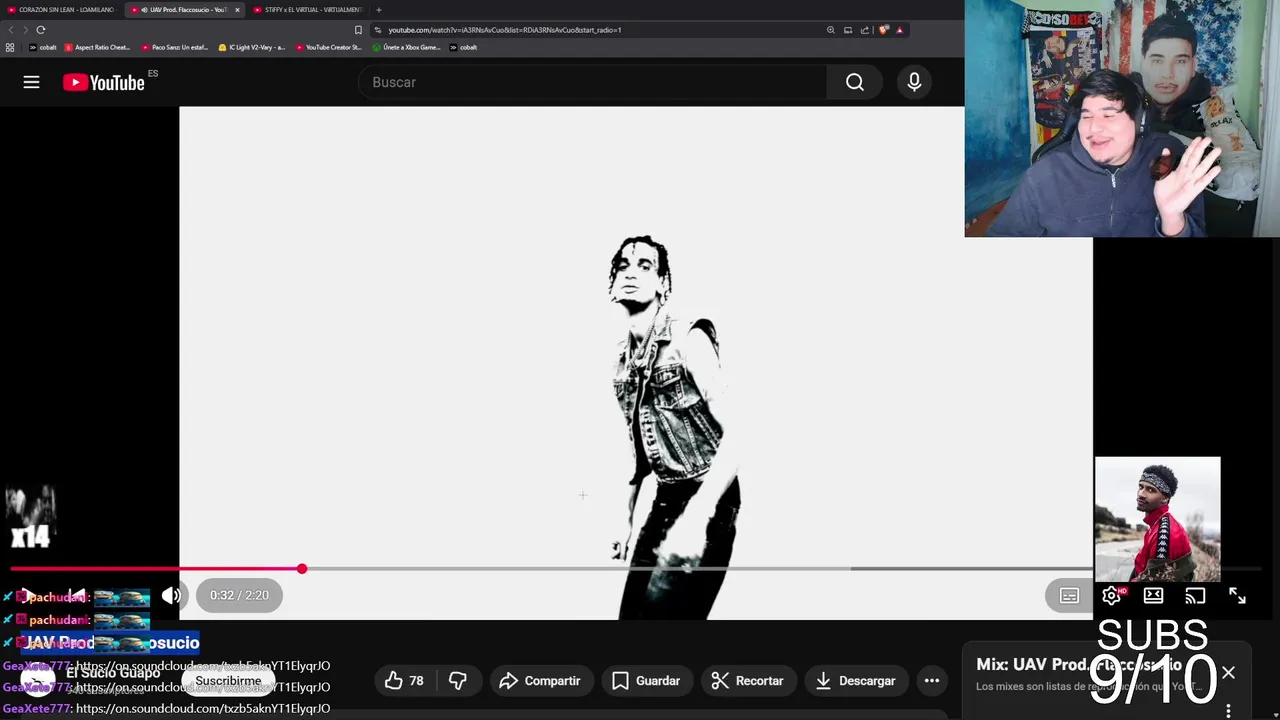This screenshot has height=720, width=1280.
Task: Open IC Light V2-Vary bookmark
Action: click(252, 47)
